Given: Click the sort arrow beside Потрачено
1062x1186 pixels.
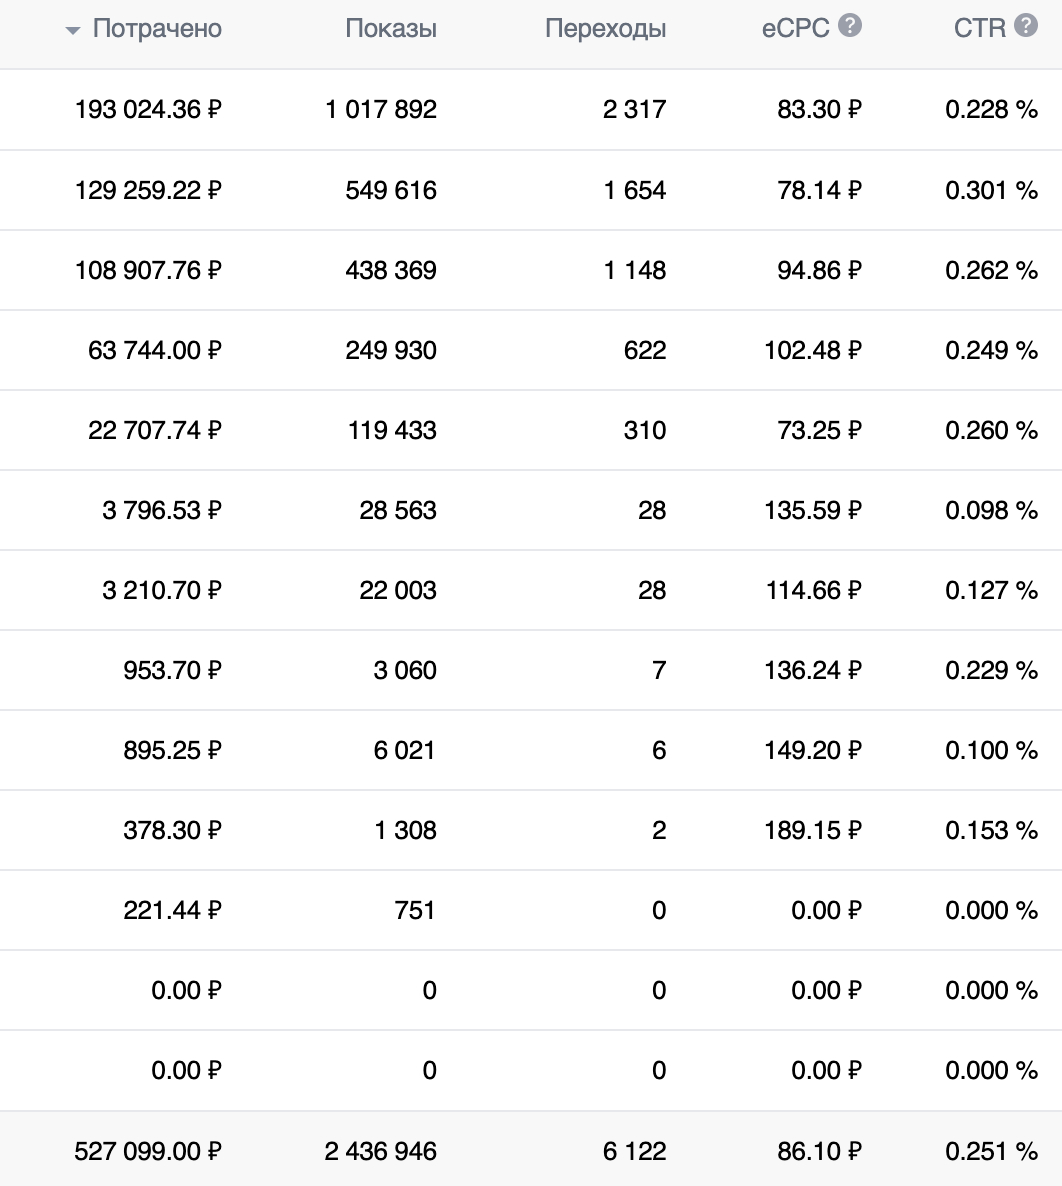Looking at the screenshot, I should 72,31.
